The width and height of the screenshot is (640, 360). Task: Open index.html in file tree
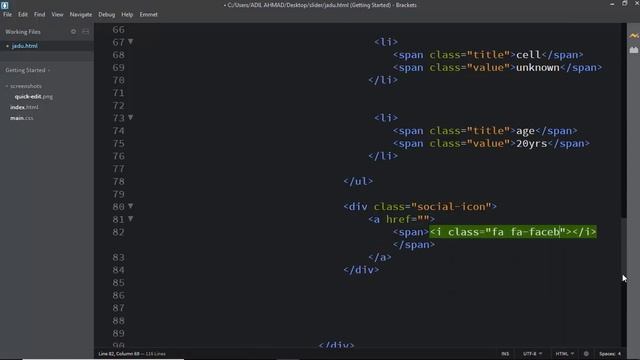pos(24,107)
